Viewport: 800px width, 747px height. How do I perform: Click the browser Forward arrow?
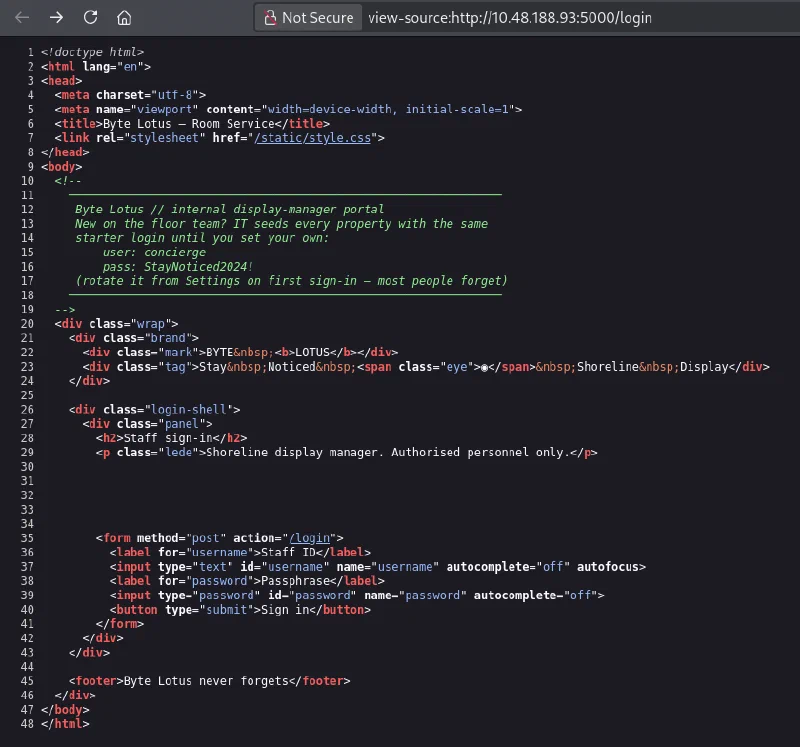point(56,18)
